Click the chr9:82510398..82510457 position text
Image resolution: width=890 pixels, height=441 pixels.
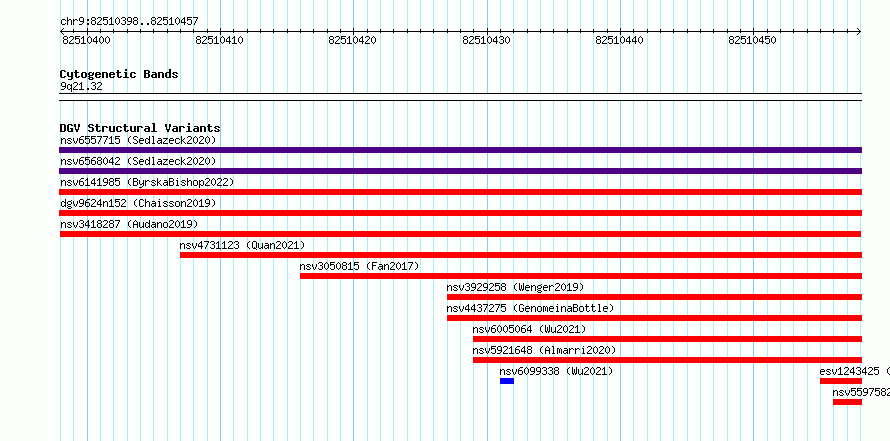(129, 22)
